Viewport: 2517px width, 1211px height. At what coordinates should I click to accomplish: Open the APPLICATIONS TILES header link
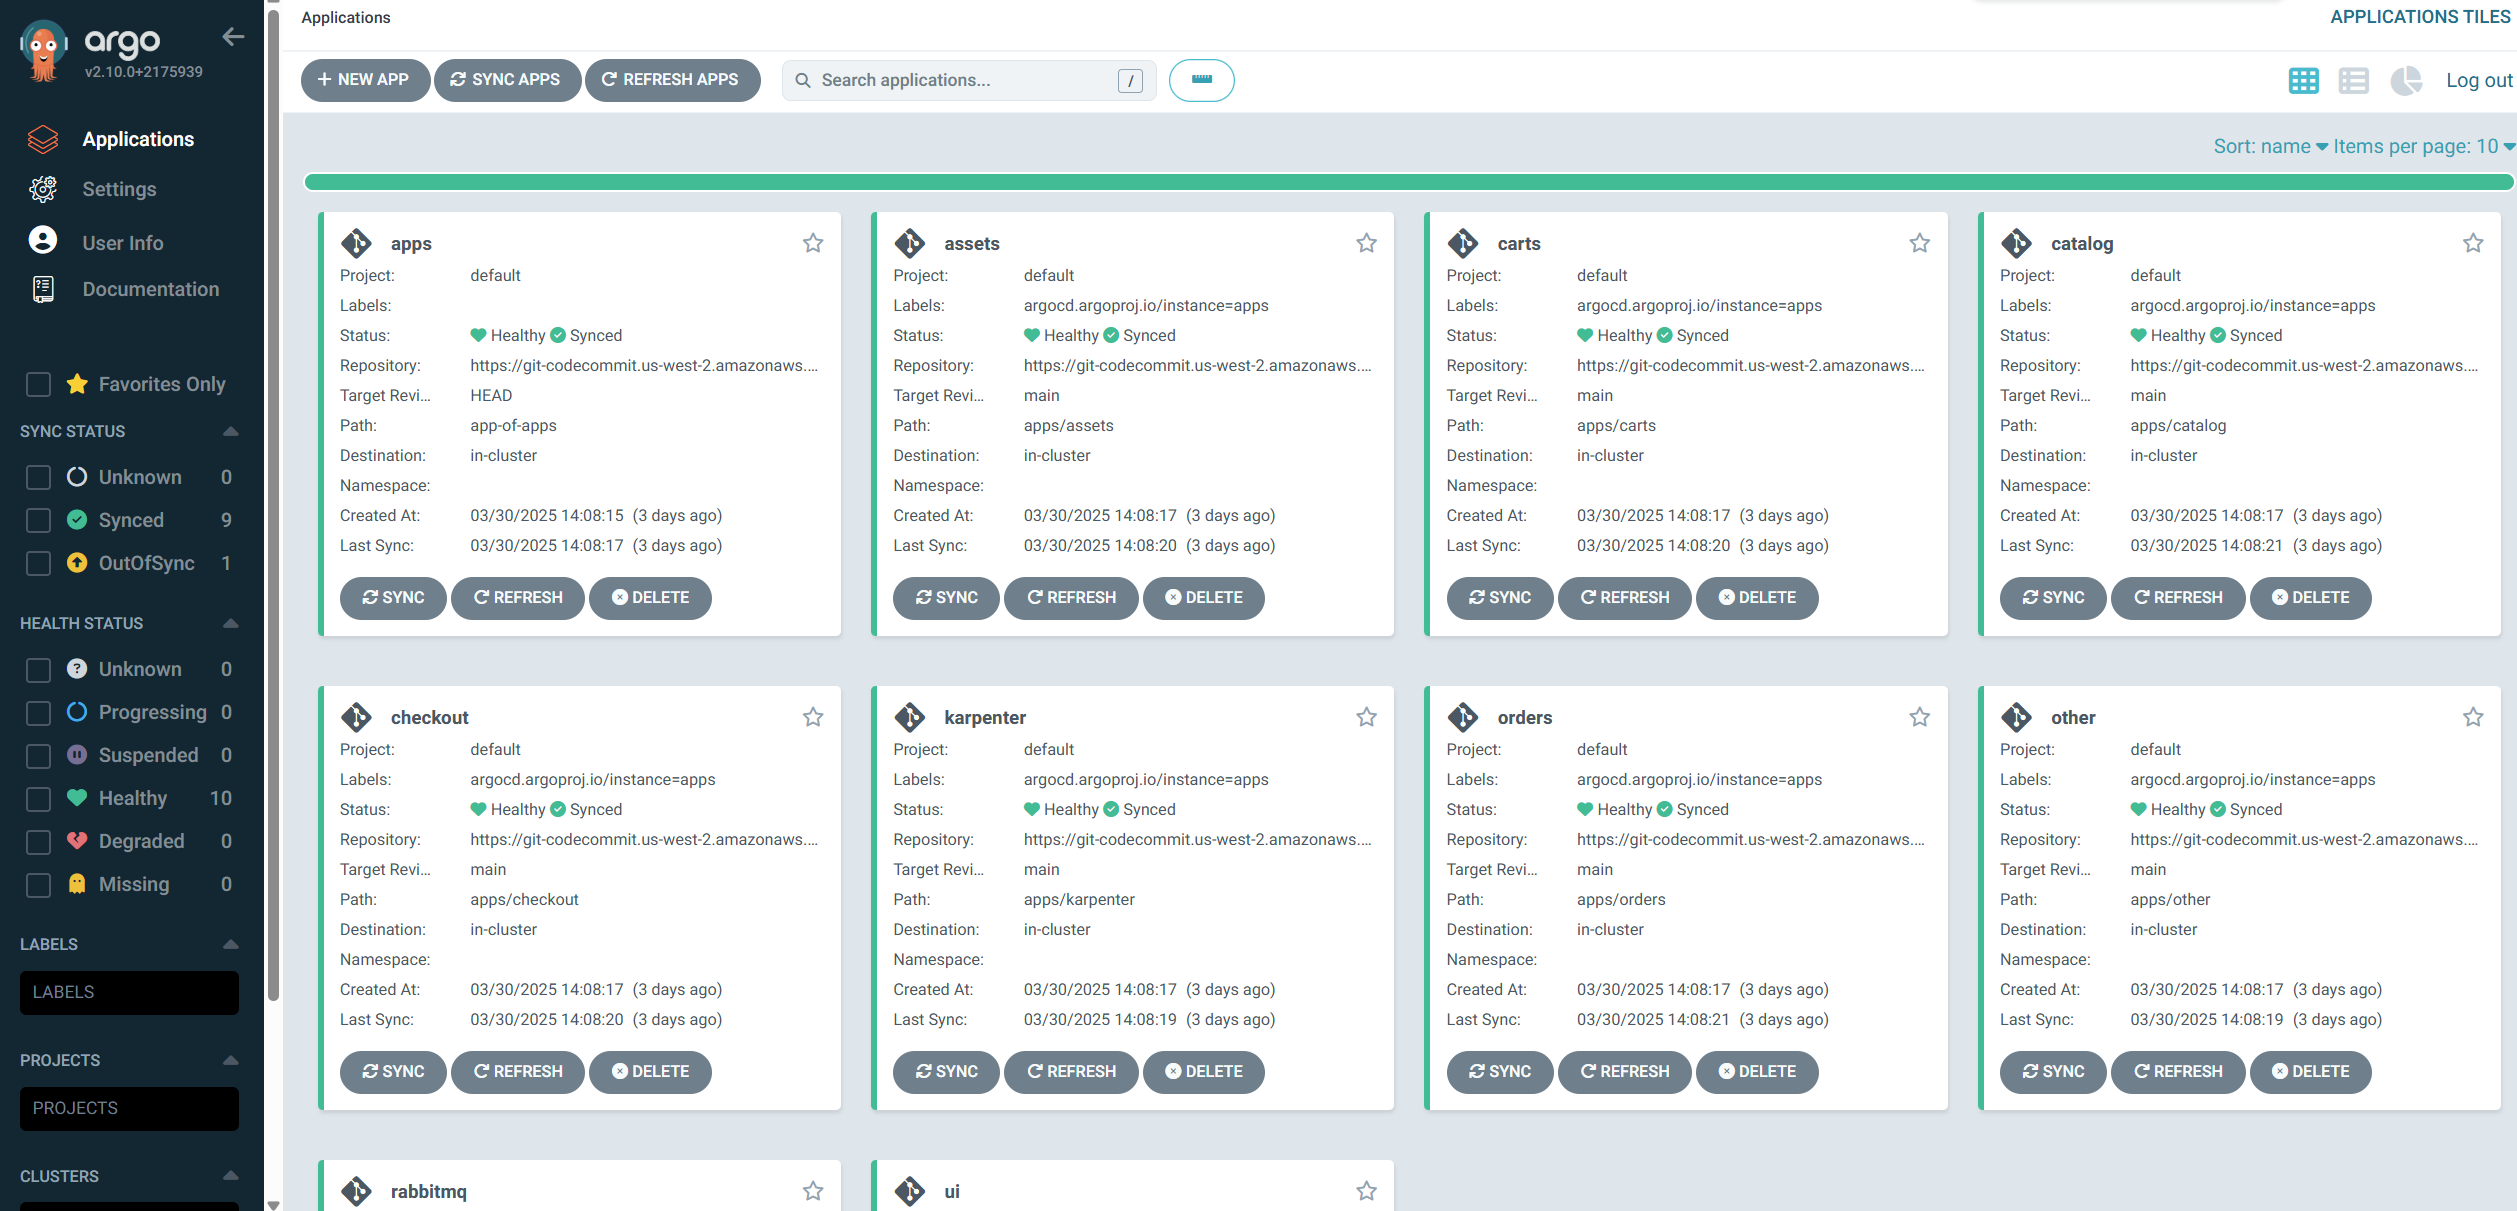point(2420,17)
